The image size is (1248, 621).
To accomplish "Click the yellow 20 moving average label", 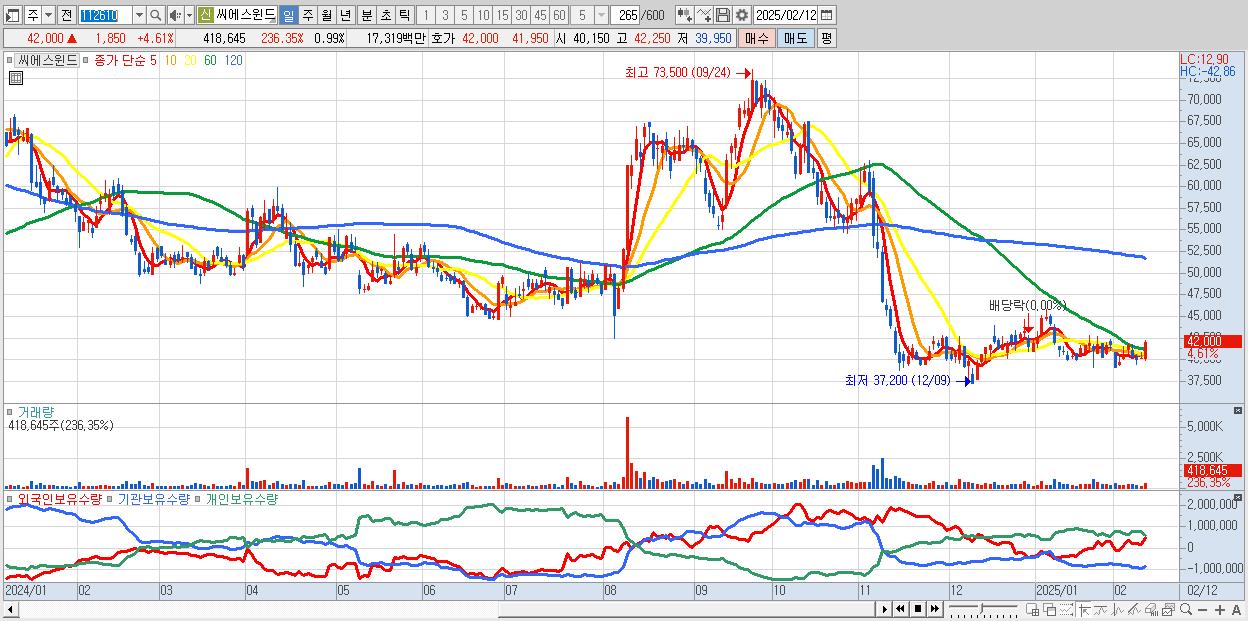I will pos(190,61).
